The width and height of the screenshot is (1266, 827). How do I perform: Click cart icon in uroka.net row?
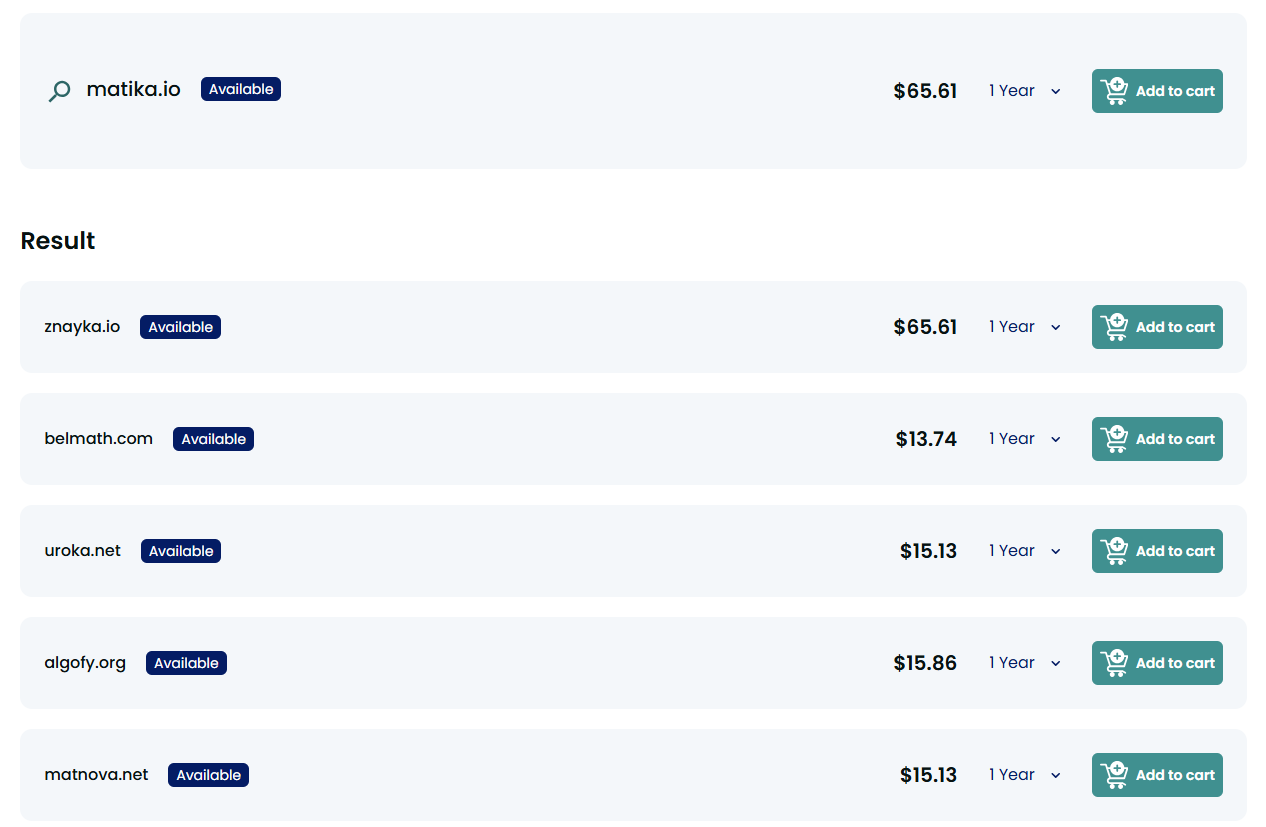[x=1114, y=551]
